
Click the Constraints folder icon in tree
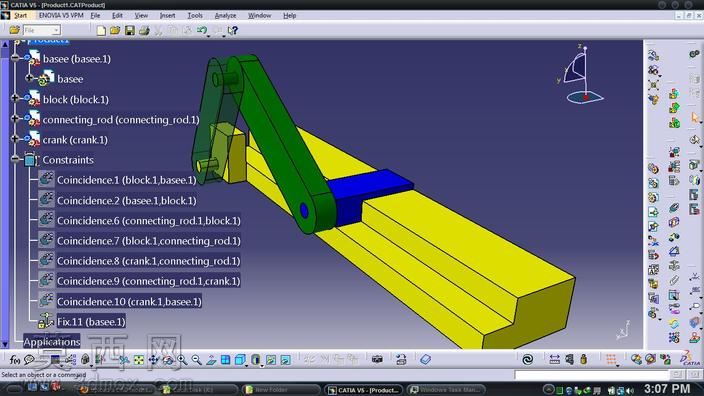coord(30,160)
